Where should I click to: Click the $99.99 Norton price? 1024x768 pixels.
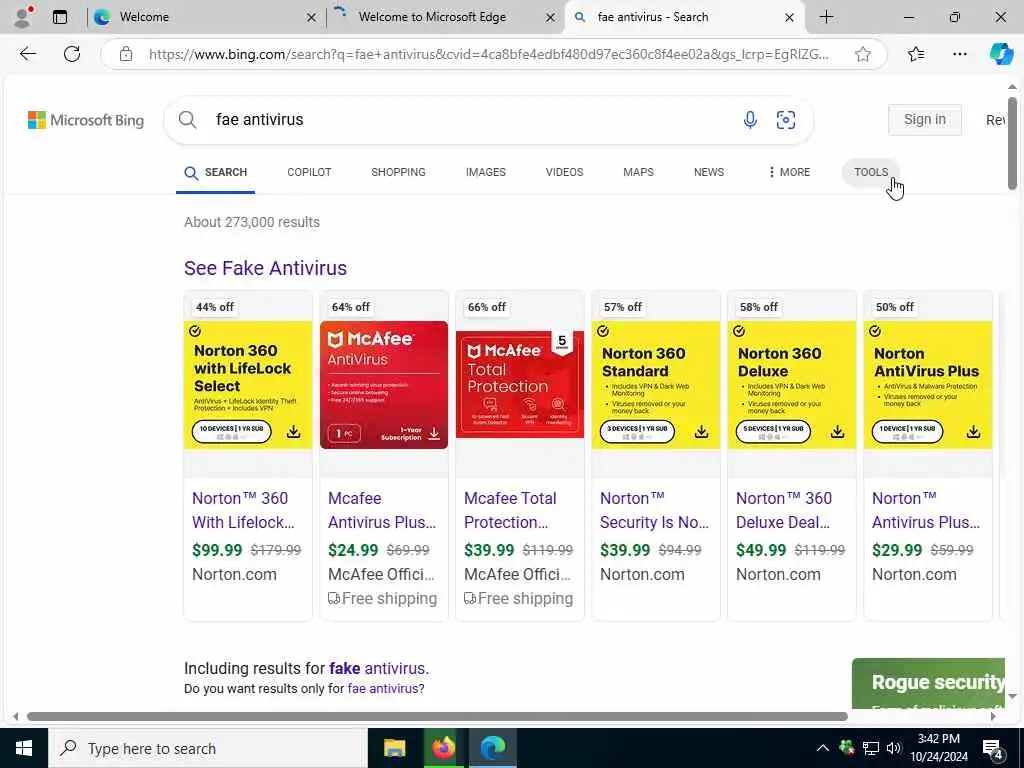tap(217, 550)
